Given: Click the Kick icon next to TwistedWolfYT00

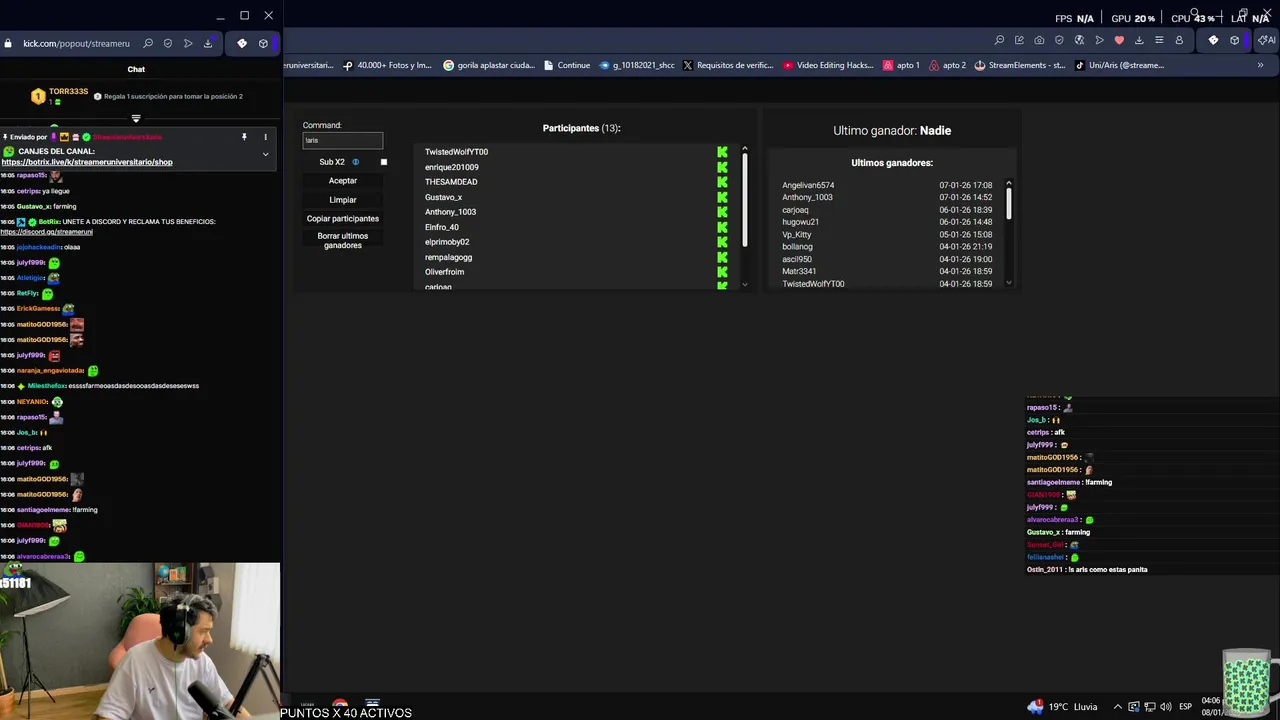Looking at the screenshot, I should click(x=722, y=152).
